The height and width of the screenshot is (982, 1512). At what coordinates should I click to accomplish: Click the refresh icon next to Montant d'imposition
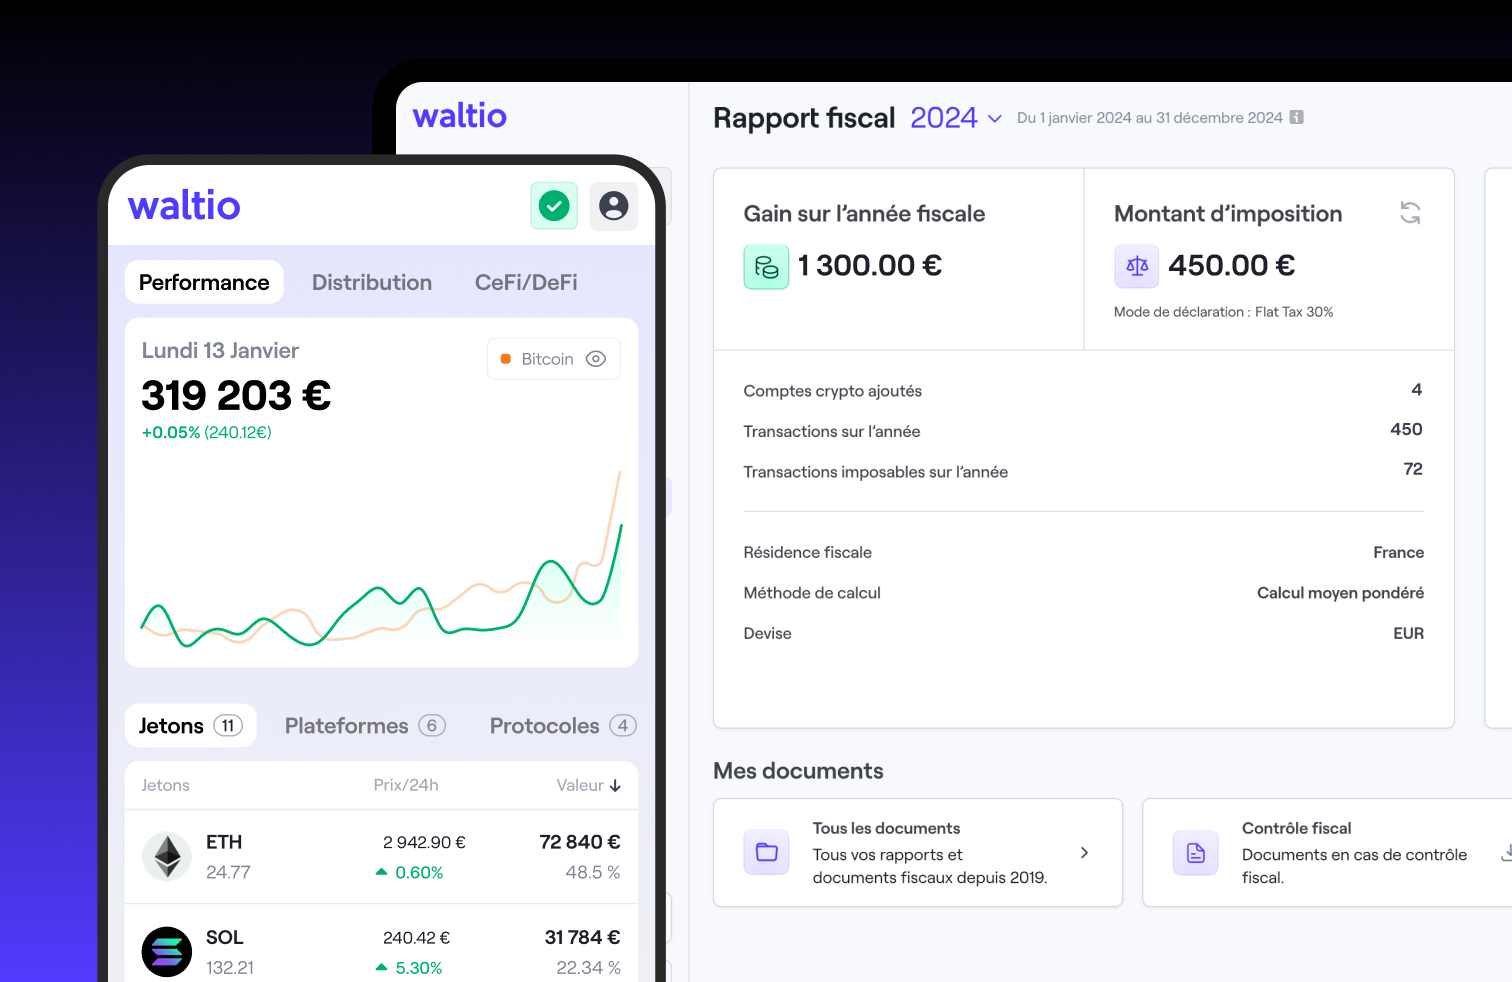point(1410,213)
